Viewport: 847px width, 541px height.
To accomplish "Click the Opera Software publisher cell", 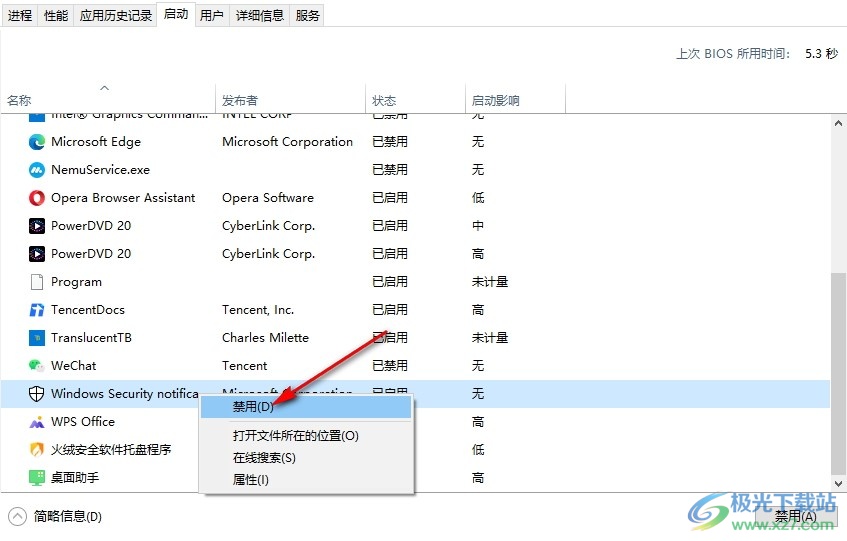I will 268,198.
